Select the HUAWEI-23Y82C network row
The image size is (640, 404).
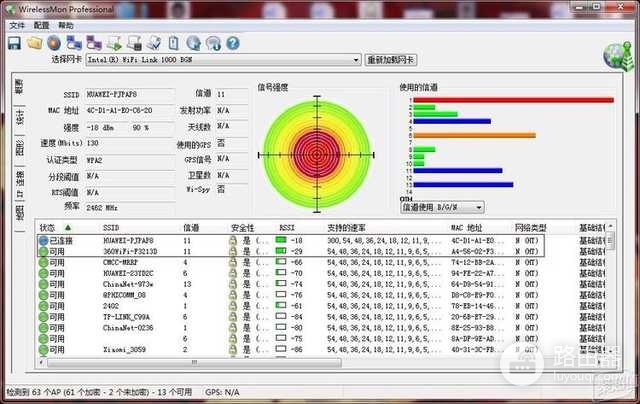tap(322, 273)
